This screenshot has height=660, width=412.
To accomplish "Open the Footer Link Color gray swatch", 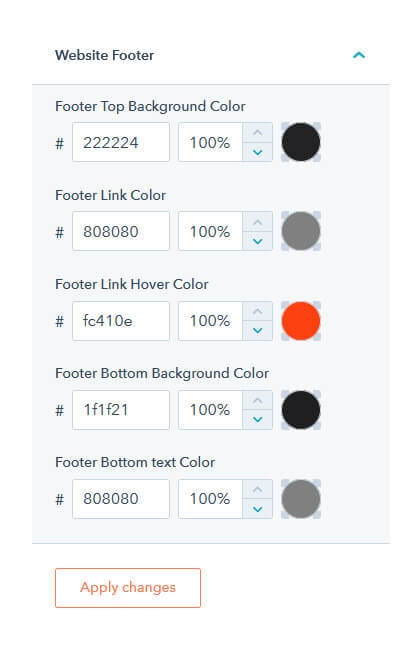I will tap(301, 231).
